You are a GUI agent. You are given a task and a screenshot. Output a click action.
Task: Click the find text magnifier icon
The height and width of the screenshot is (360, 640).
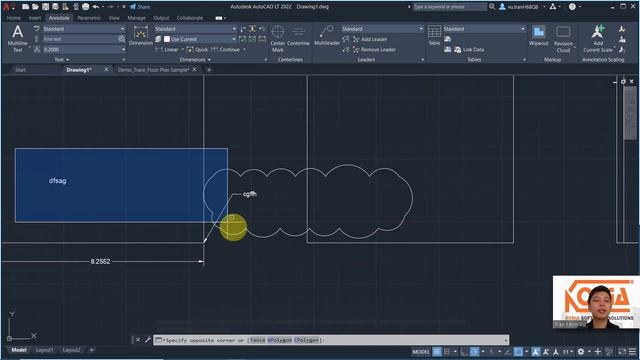pyautogui.click(x=121, y=39)
